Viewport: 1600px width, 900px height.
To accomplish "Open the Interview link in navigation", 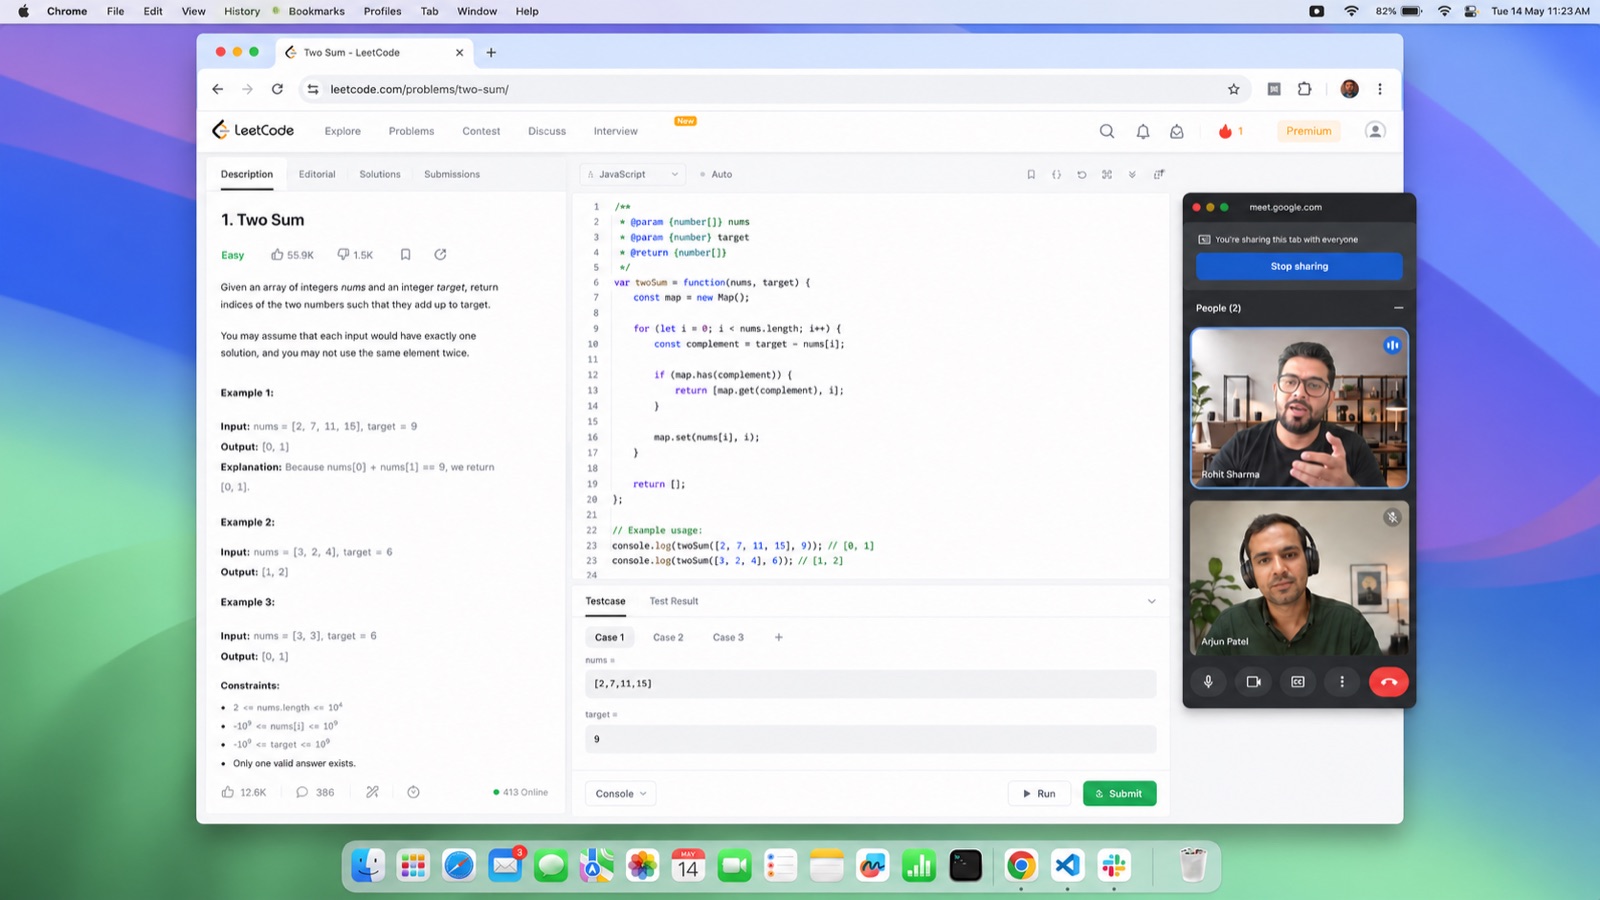I will pos(615,131).
